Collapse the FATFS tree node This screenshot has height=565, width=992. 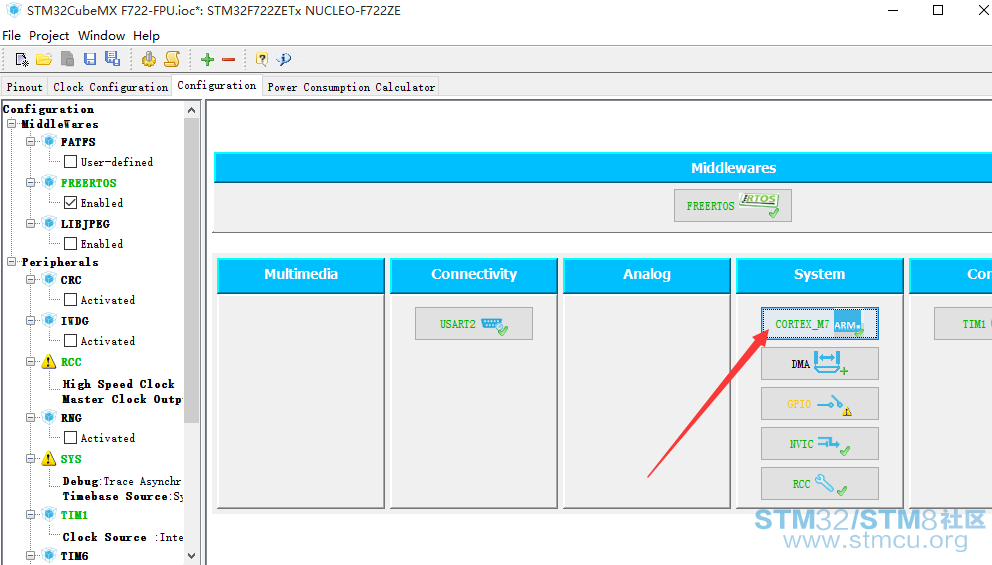point(30,142)
